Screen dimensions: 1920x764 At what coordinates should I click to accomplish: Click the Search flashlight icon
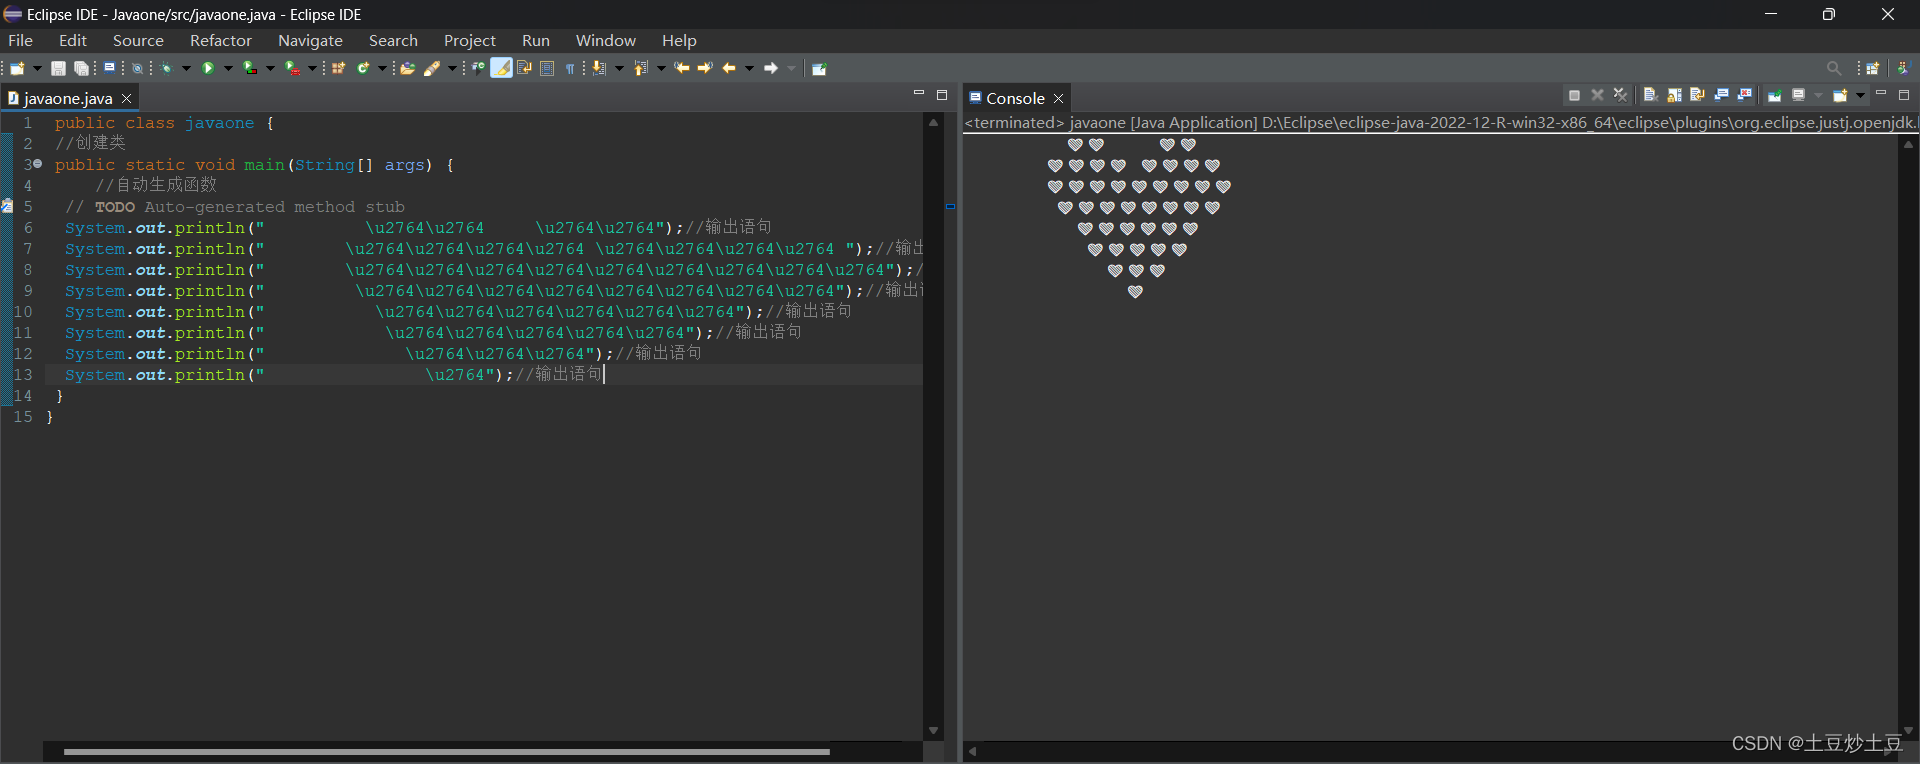point(431,68)
